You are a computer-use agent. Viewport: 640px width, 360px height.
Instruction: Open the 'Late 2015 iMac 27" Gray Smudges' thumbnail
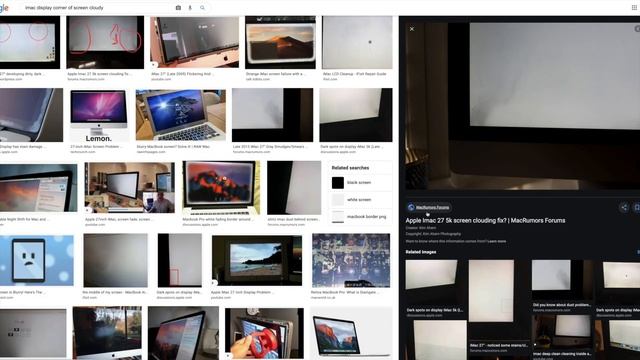click(272, 116)
